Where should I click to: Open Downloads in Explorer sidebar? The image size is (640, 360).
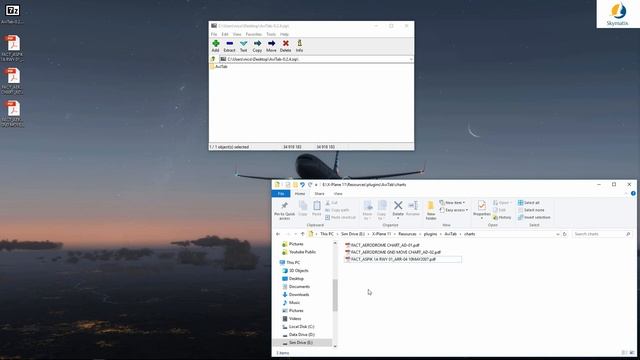pyautogui.click(x=296, y=295)
